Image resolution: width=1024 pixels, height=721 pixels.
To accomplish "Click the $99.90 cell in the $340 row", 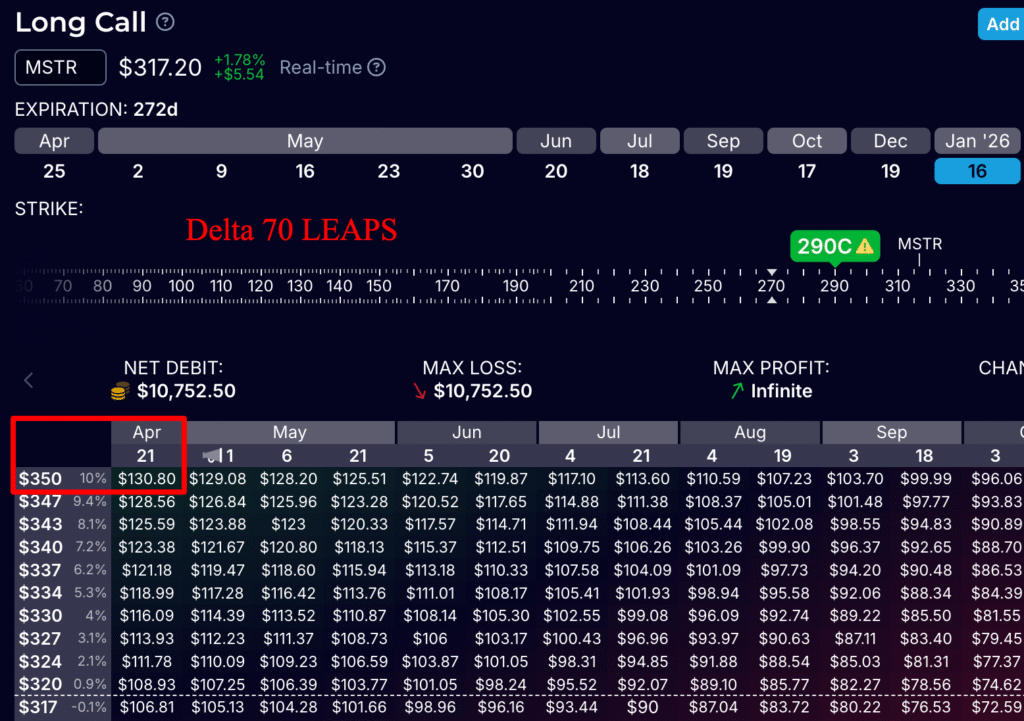I will [x=784, y=547].
